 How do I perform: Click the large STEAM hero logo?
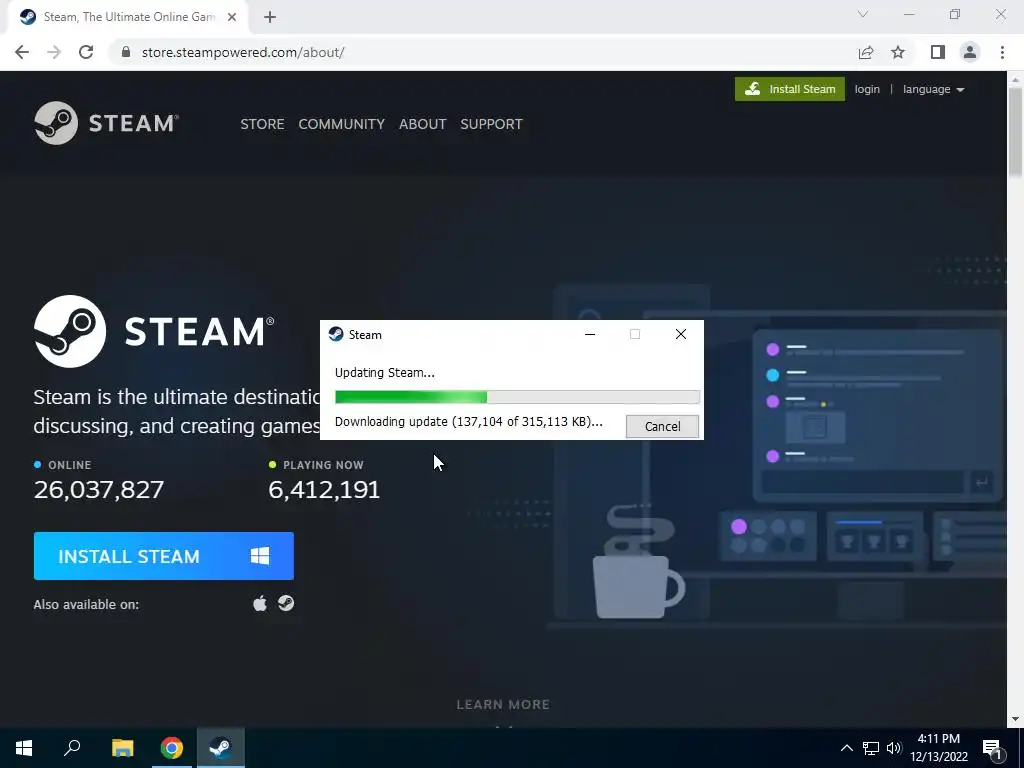[154, 331]
